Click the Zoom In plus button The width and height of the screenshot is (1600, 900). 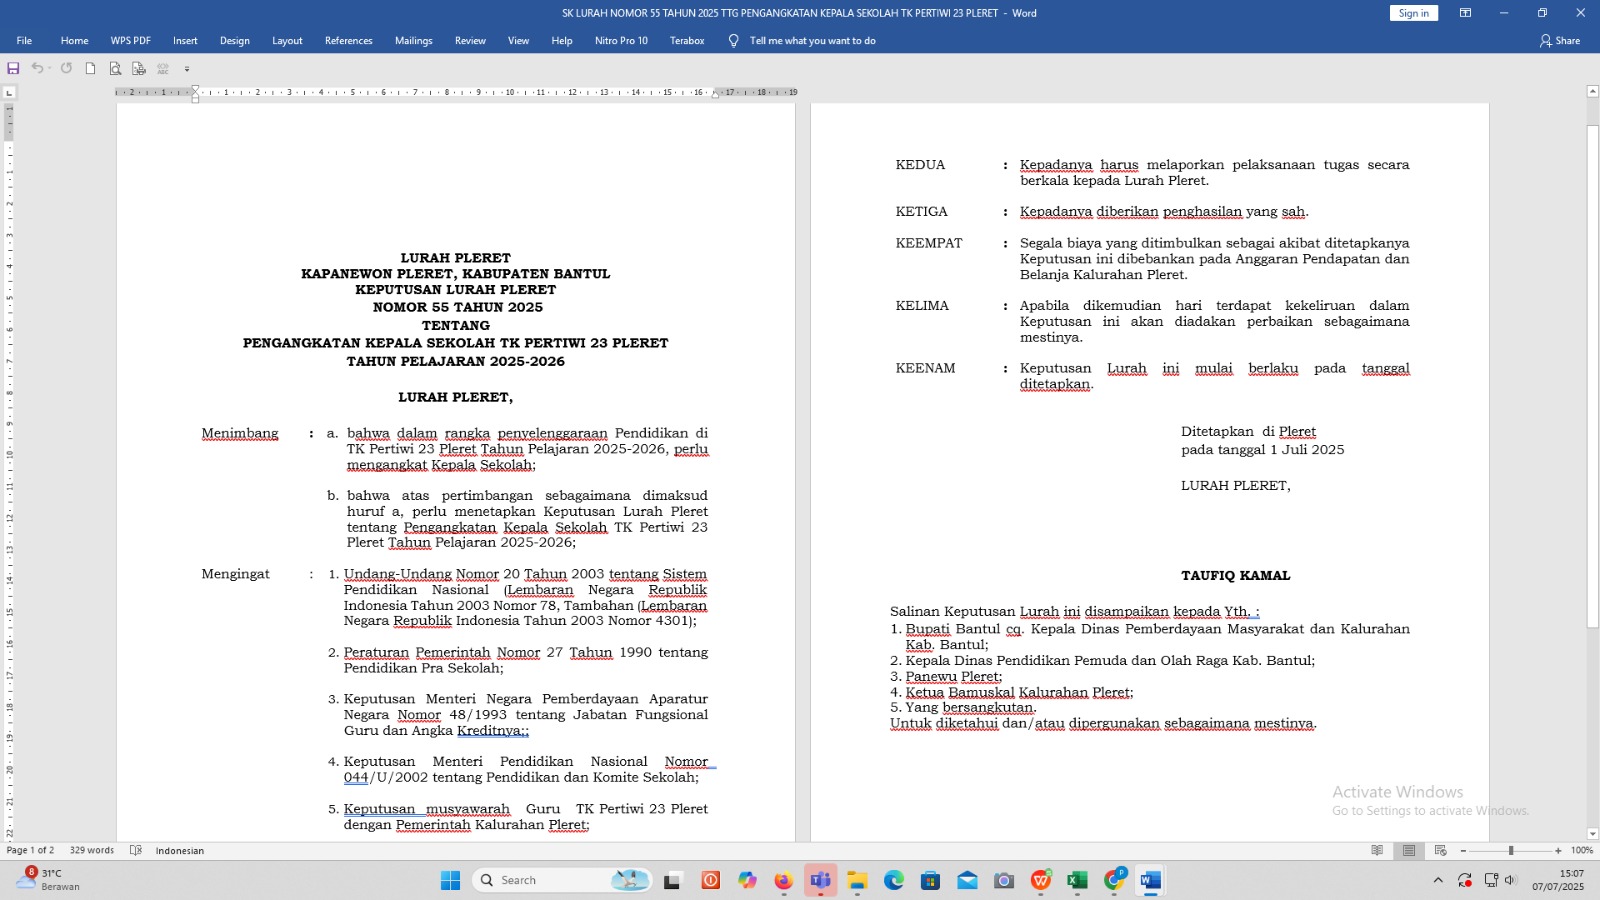click(1558, 850)
